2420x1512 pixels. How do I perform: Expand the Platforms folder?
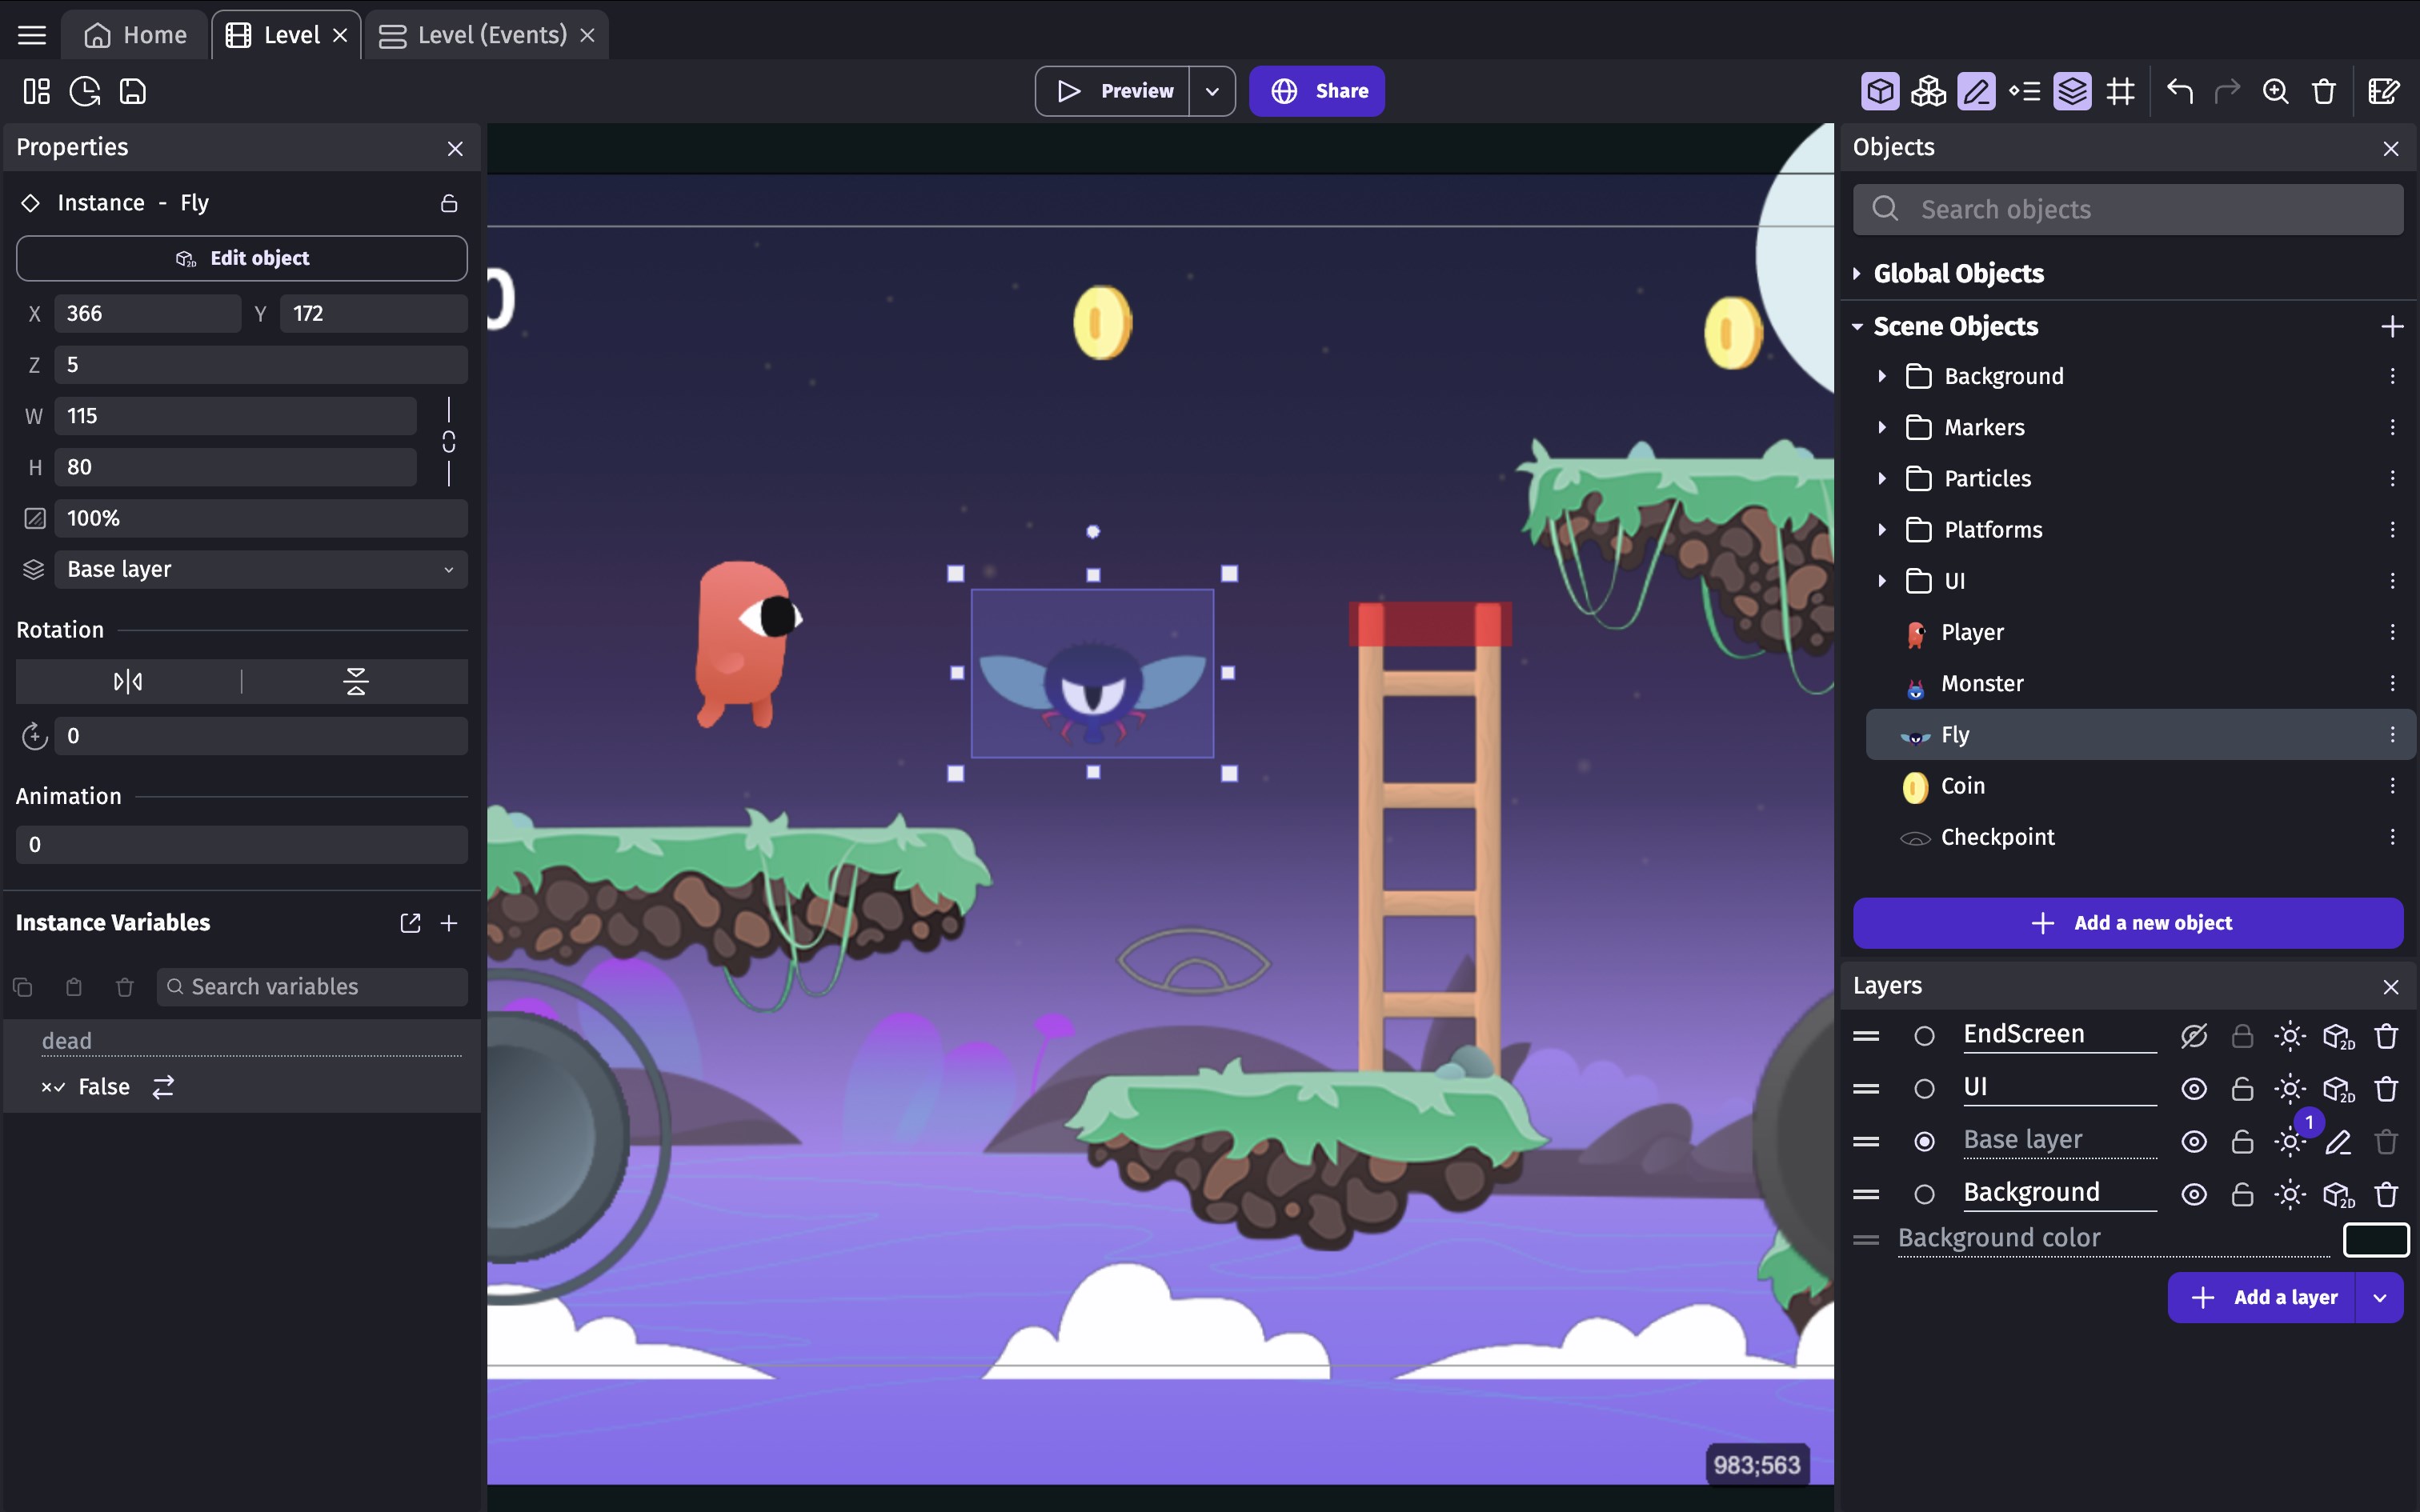[x=1882, y=530]
